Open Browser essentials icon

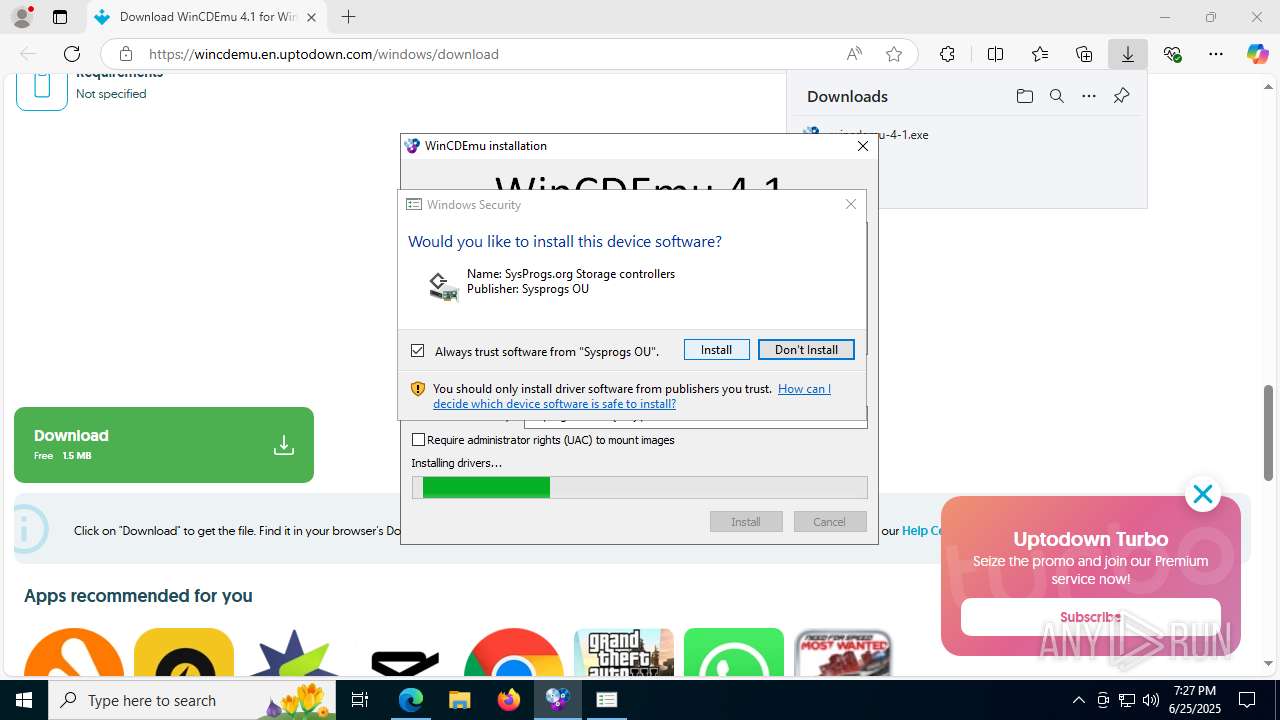pos(1172,54)
